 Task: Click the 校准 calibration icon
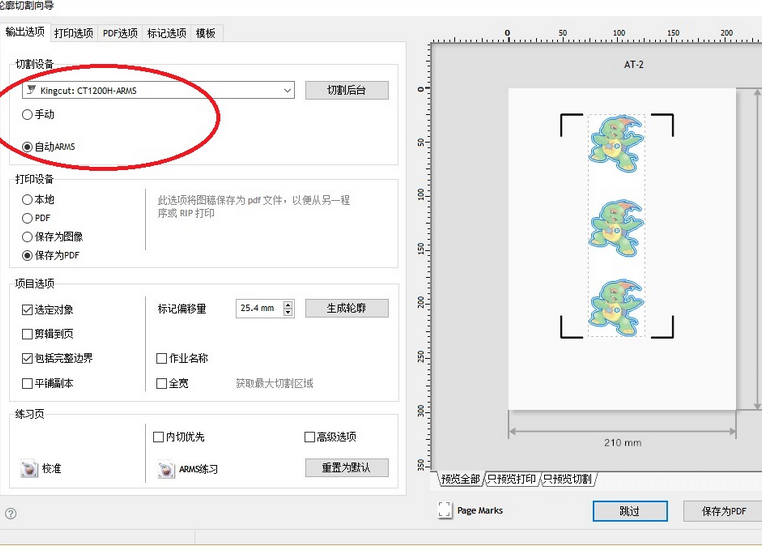pos(28,468)
